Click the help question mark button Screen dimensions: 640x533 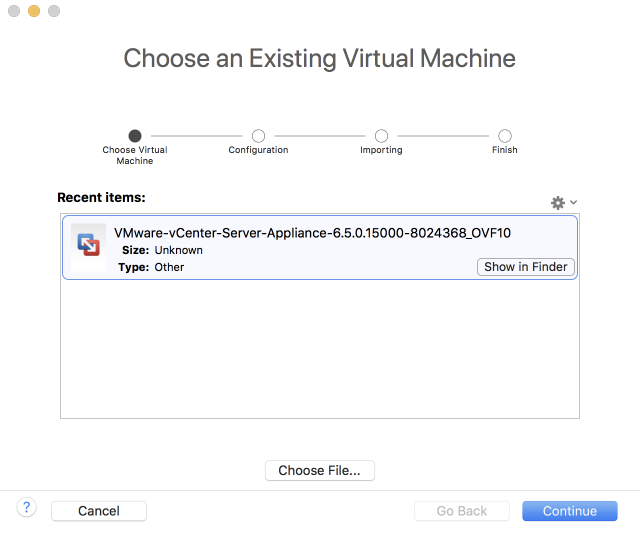(x=27, y=508)
